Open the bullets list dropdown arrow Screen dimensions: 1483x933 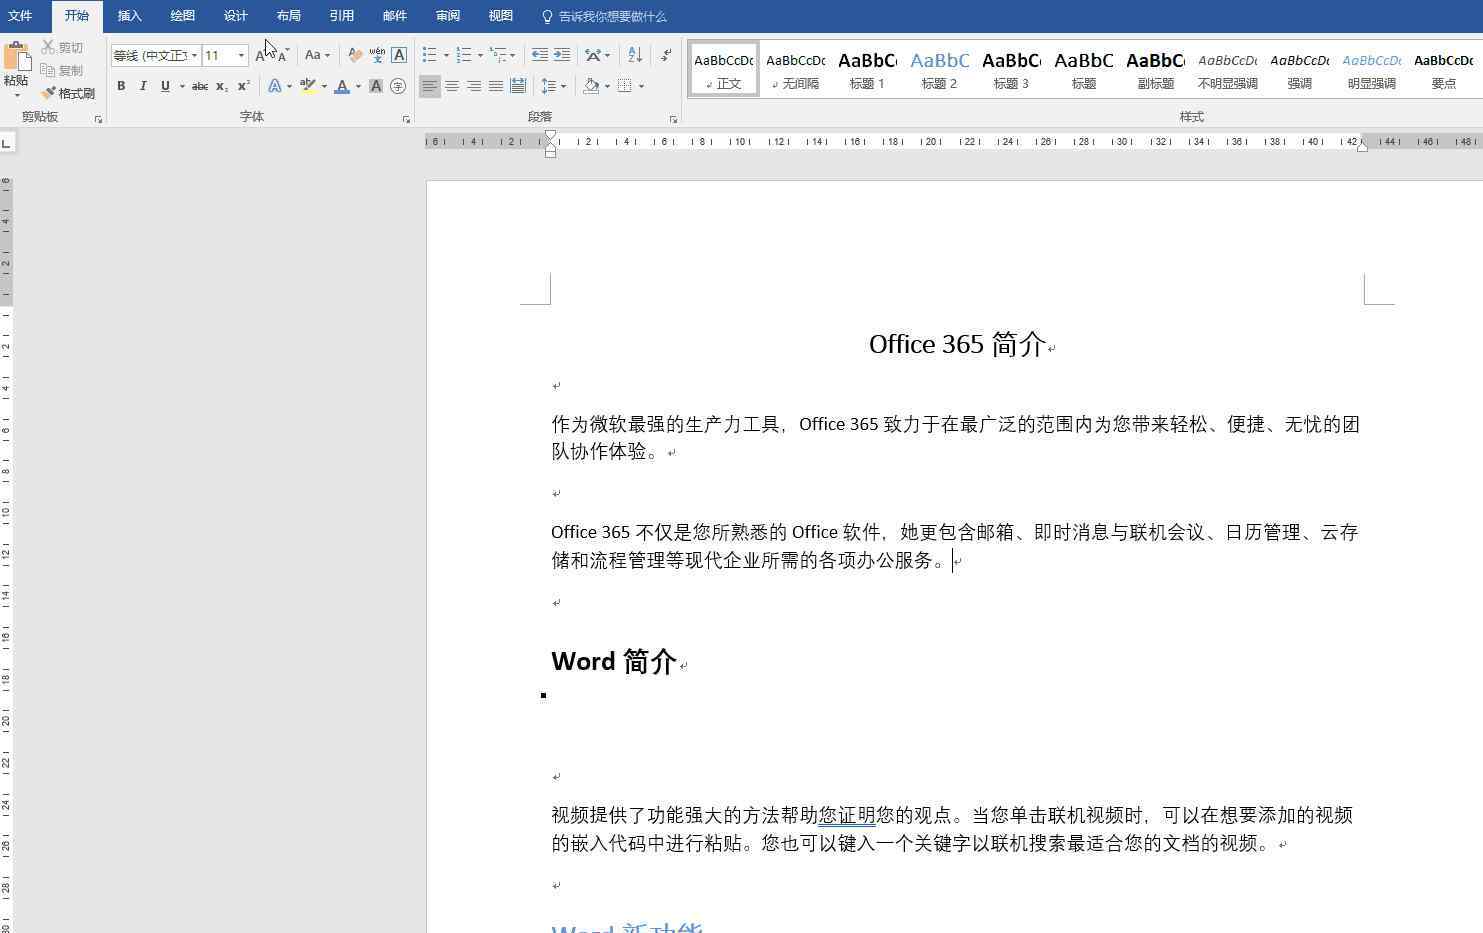click(x=446, y=55)
